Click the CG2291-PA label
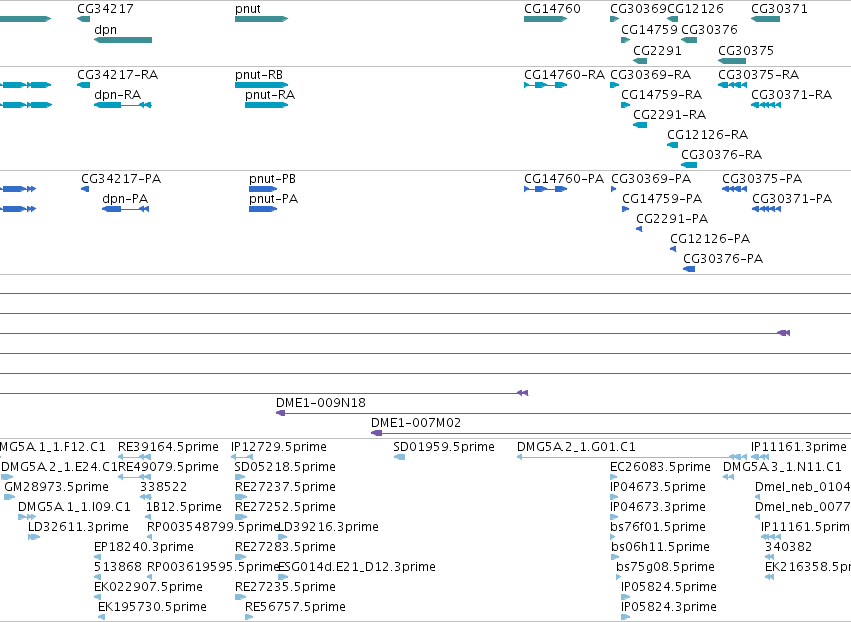The width and height of the screenshot is (851, 622). coord(672,219)
